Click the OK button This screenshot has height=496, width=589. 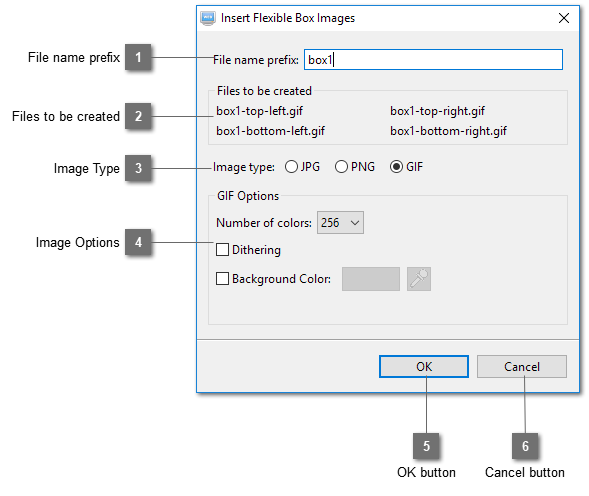[x=424, y=366]
